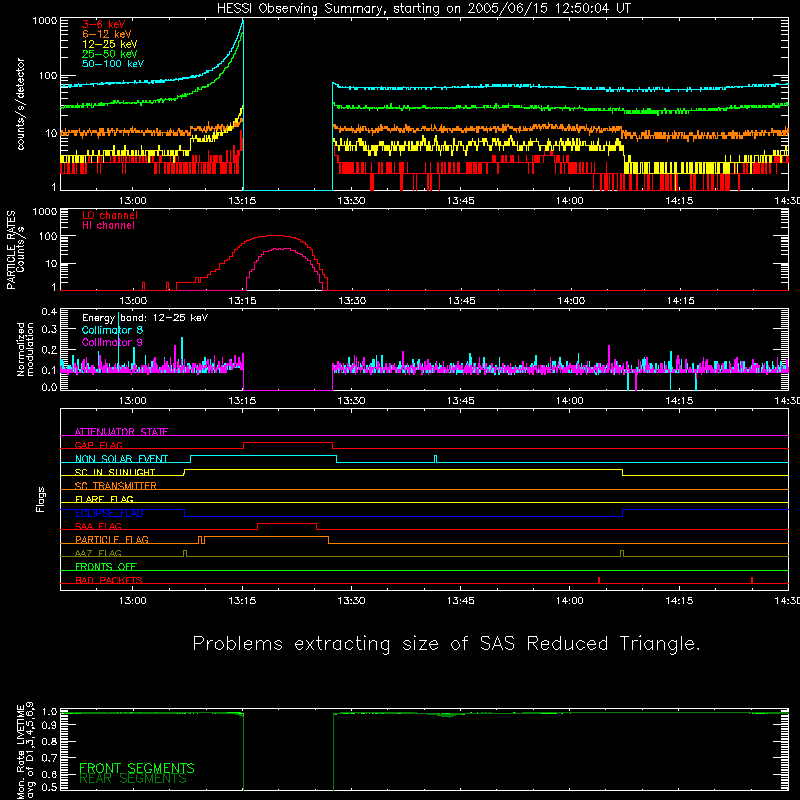Click the vertical Flags axis label

41,500
